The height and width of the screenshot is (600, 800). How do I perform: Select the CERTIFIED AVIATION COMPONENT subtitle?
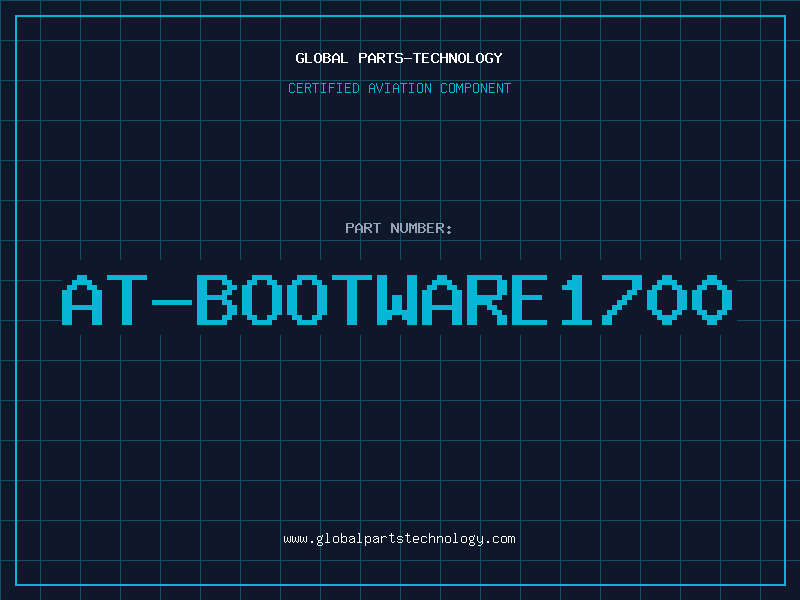(x=399, y=88)
